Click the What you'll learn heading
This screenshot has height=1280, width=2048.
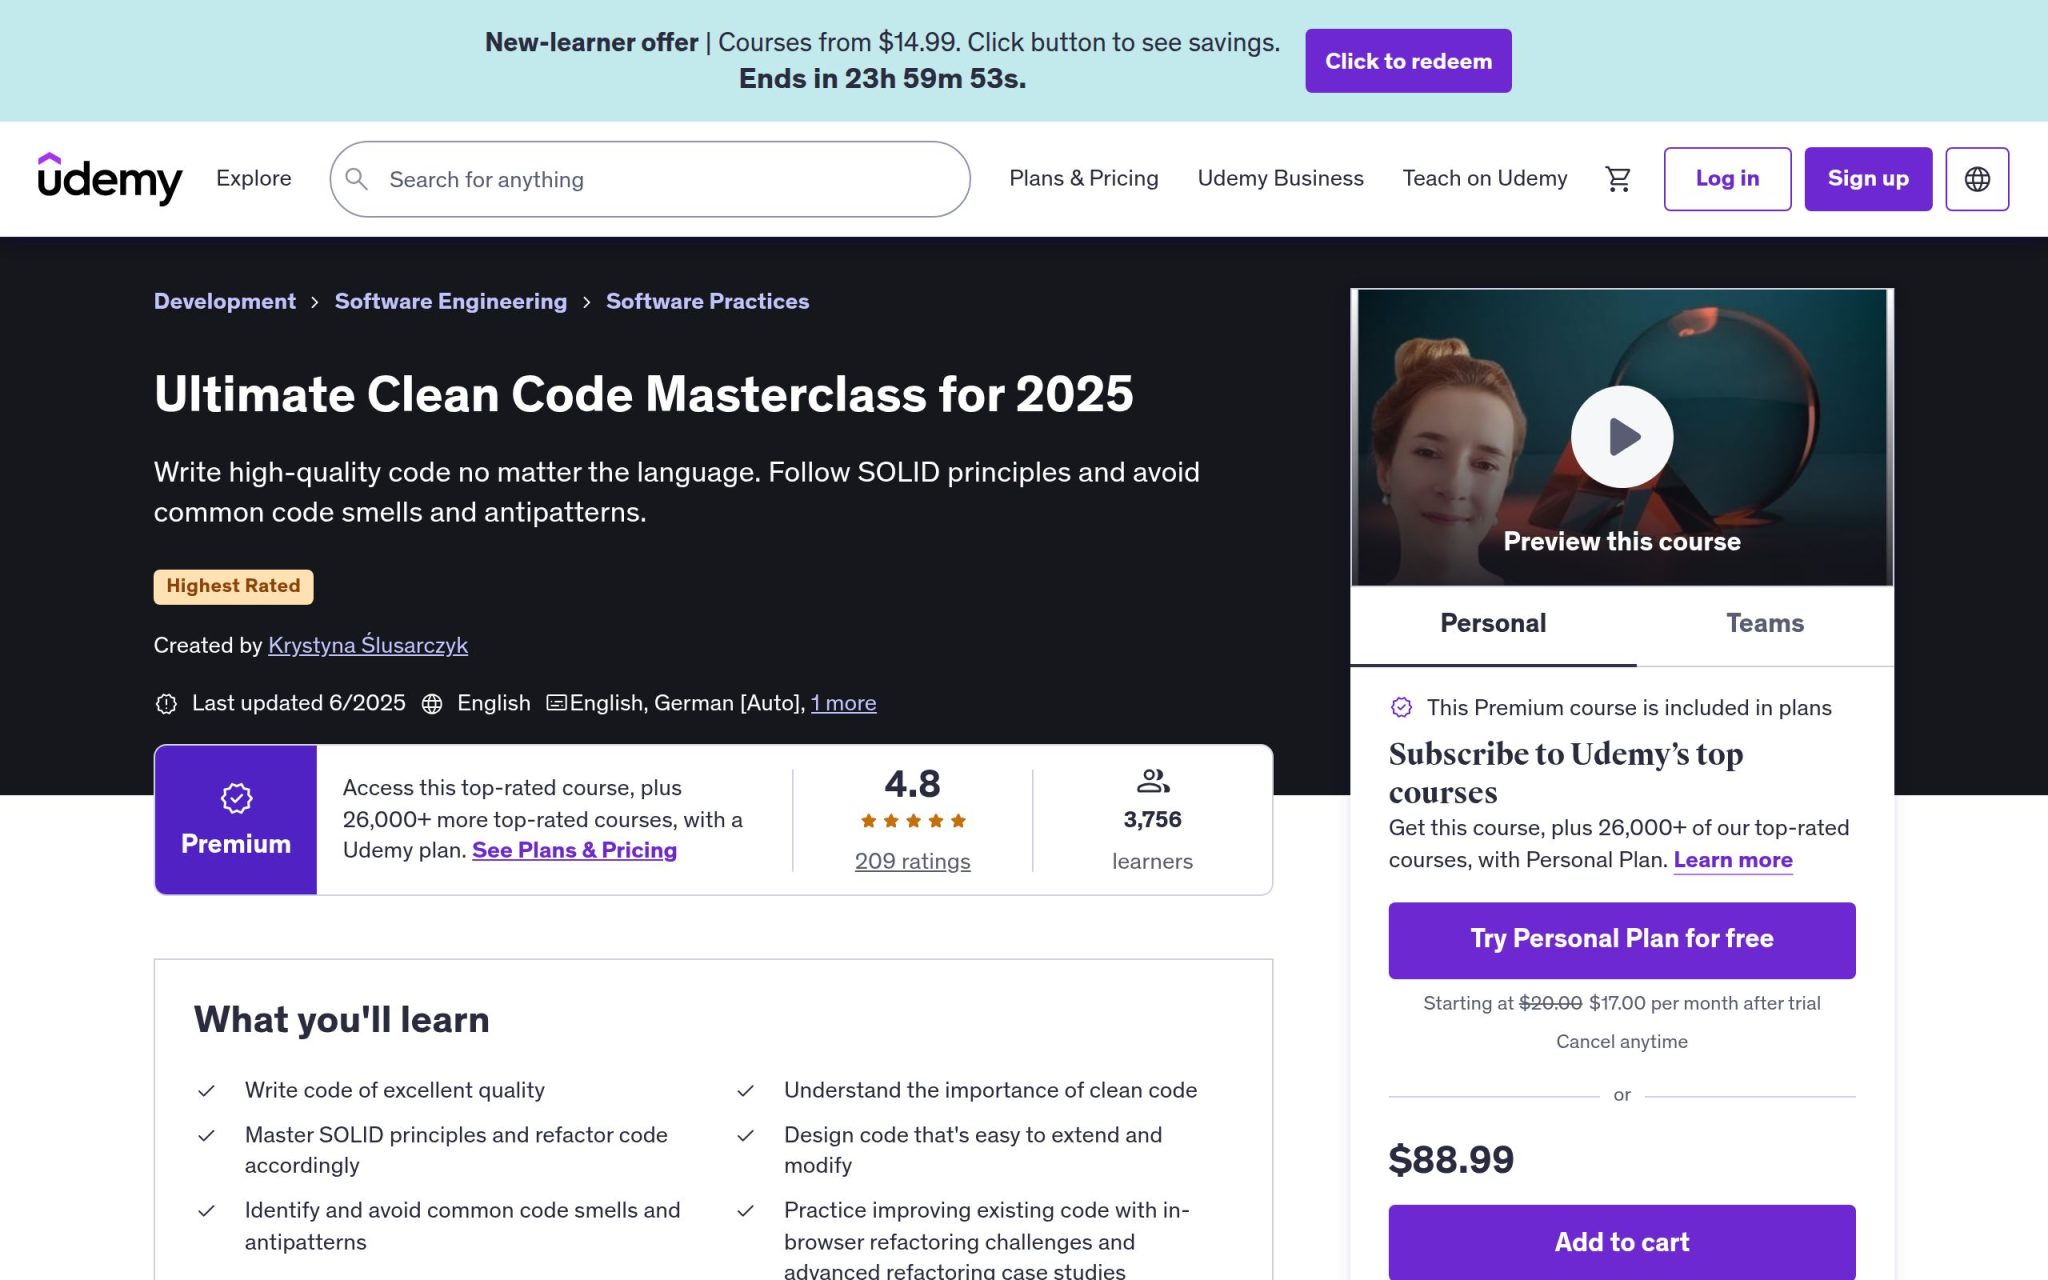[342, 1020]
